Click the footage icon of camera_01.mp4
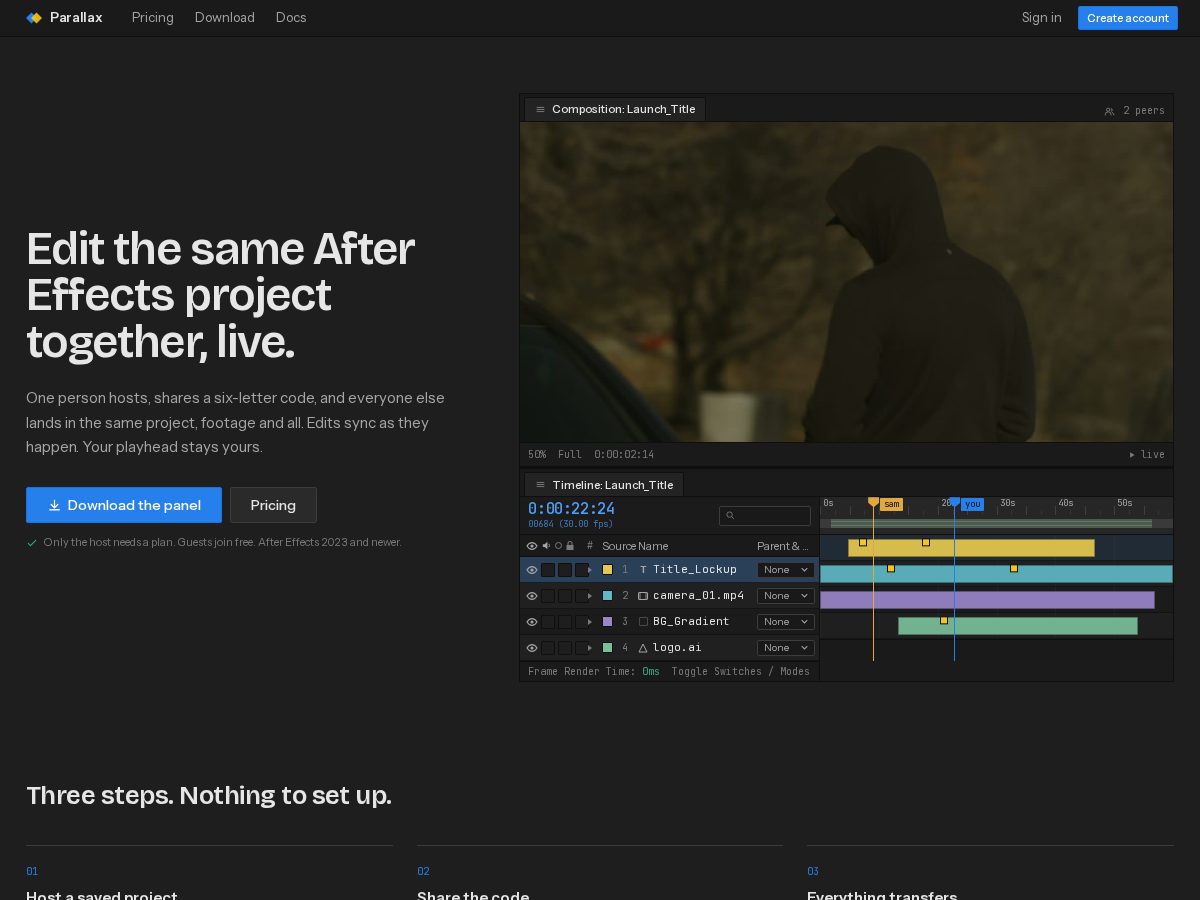The width and height of the screenshot is (1200, 900). click(x=643, y=596)
